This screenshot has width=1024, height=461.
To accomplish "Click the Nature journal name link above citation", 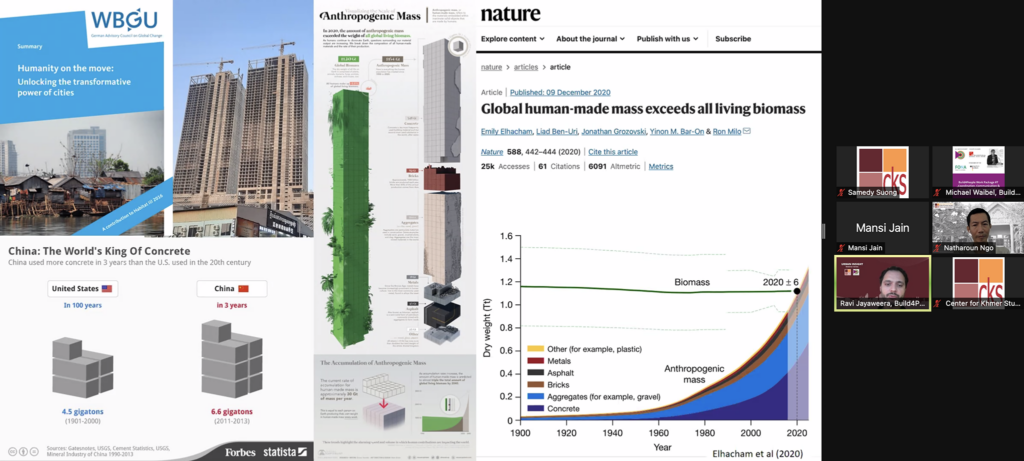I will [492, 151].
